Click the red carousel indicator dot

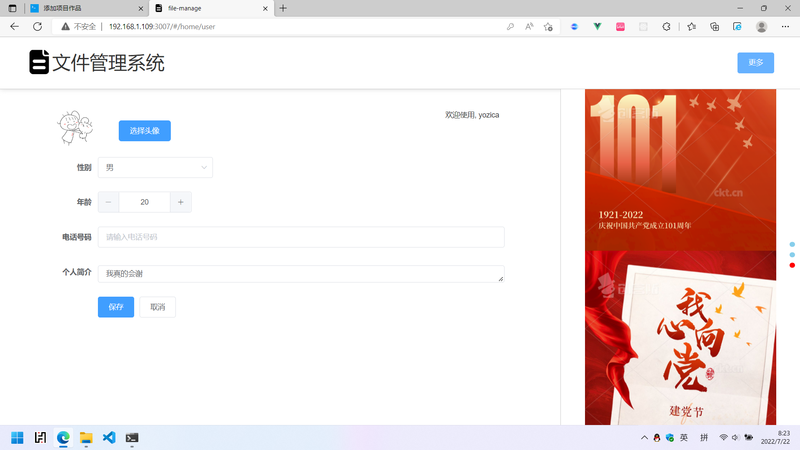[792, 265]
